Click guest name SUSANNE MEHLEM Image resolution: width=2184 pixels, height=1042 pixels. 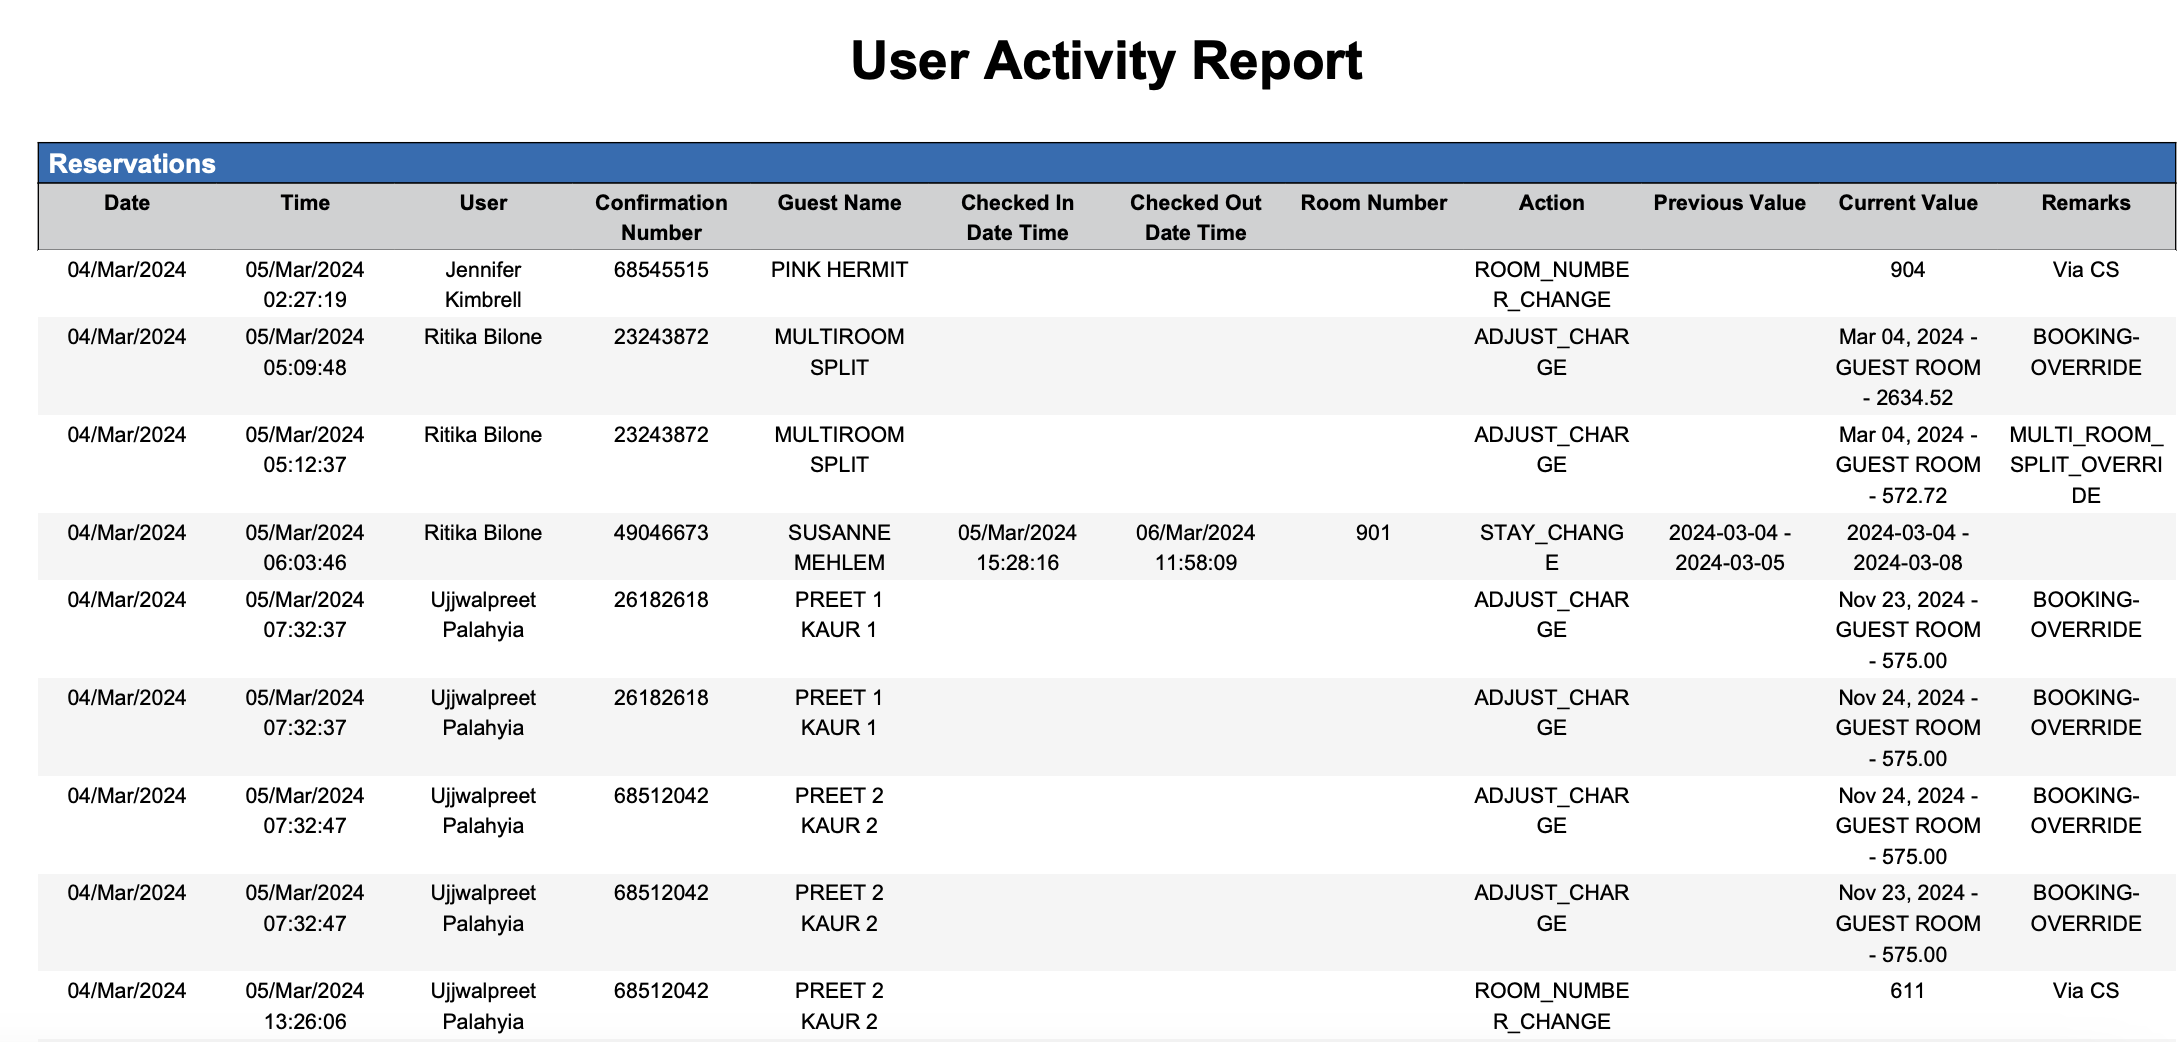click(839, 547)
